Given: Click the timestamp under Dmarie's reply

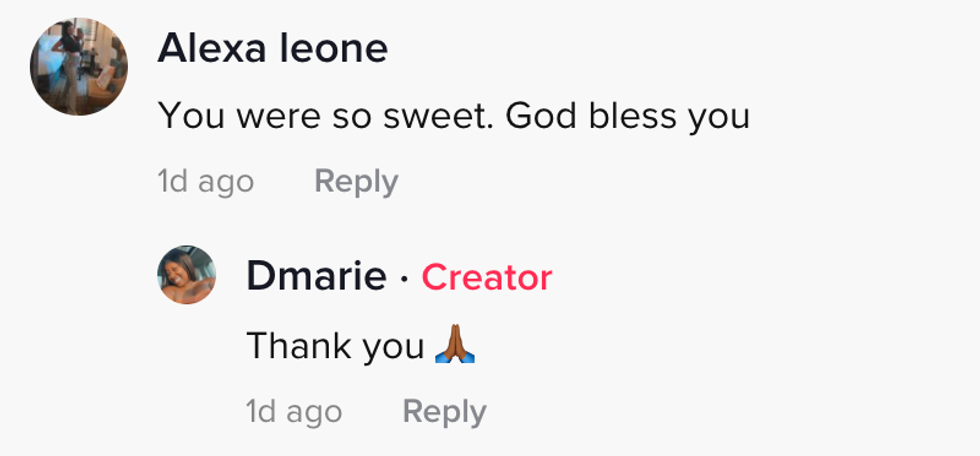Looking at the screenshot, I should pos(294,411).
